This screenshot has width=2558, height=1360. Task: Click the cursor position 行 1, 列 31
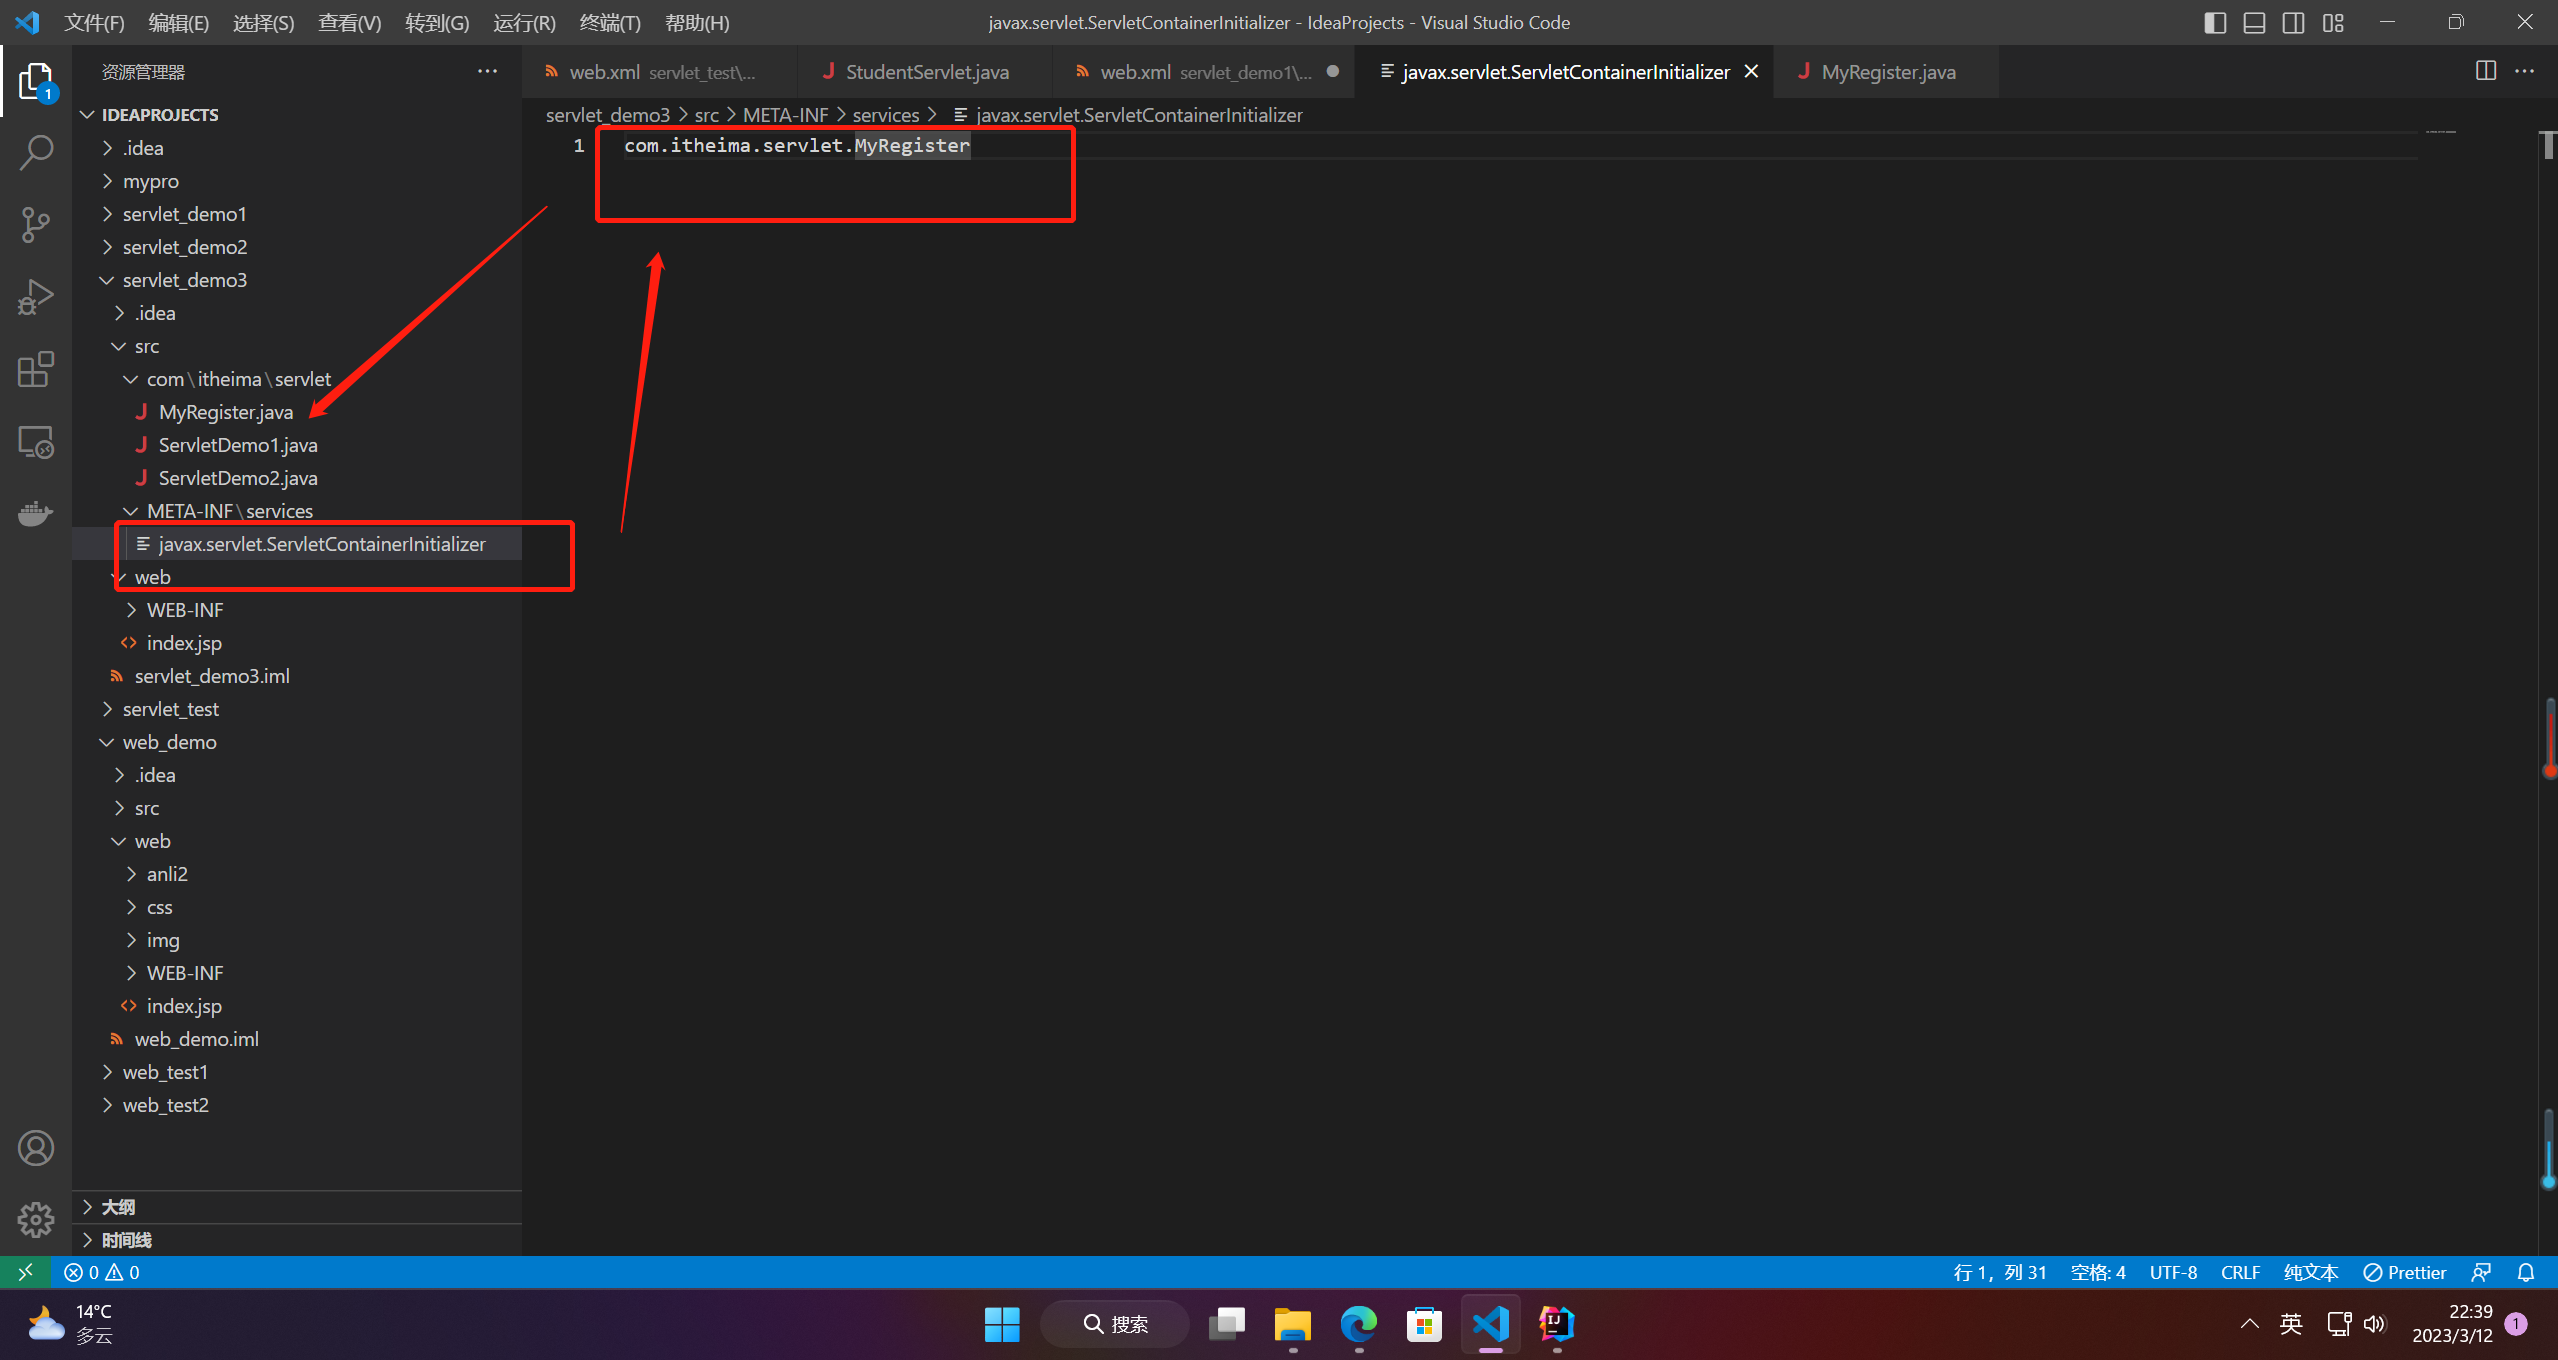pyautogui.click(x=1999, y=1272)
